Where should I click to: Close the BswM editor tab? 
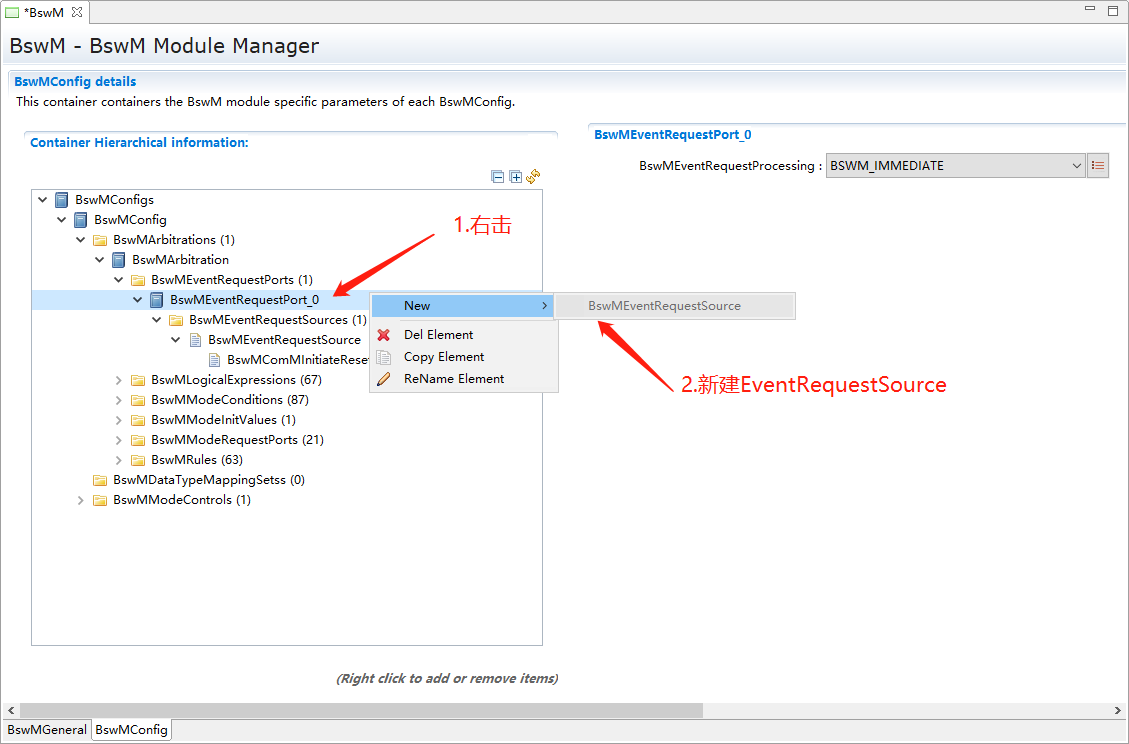(77, 12)
